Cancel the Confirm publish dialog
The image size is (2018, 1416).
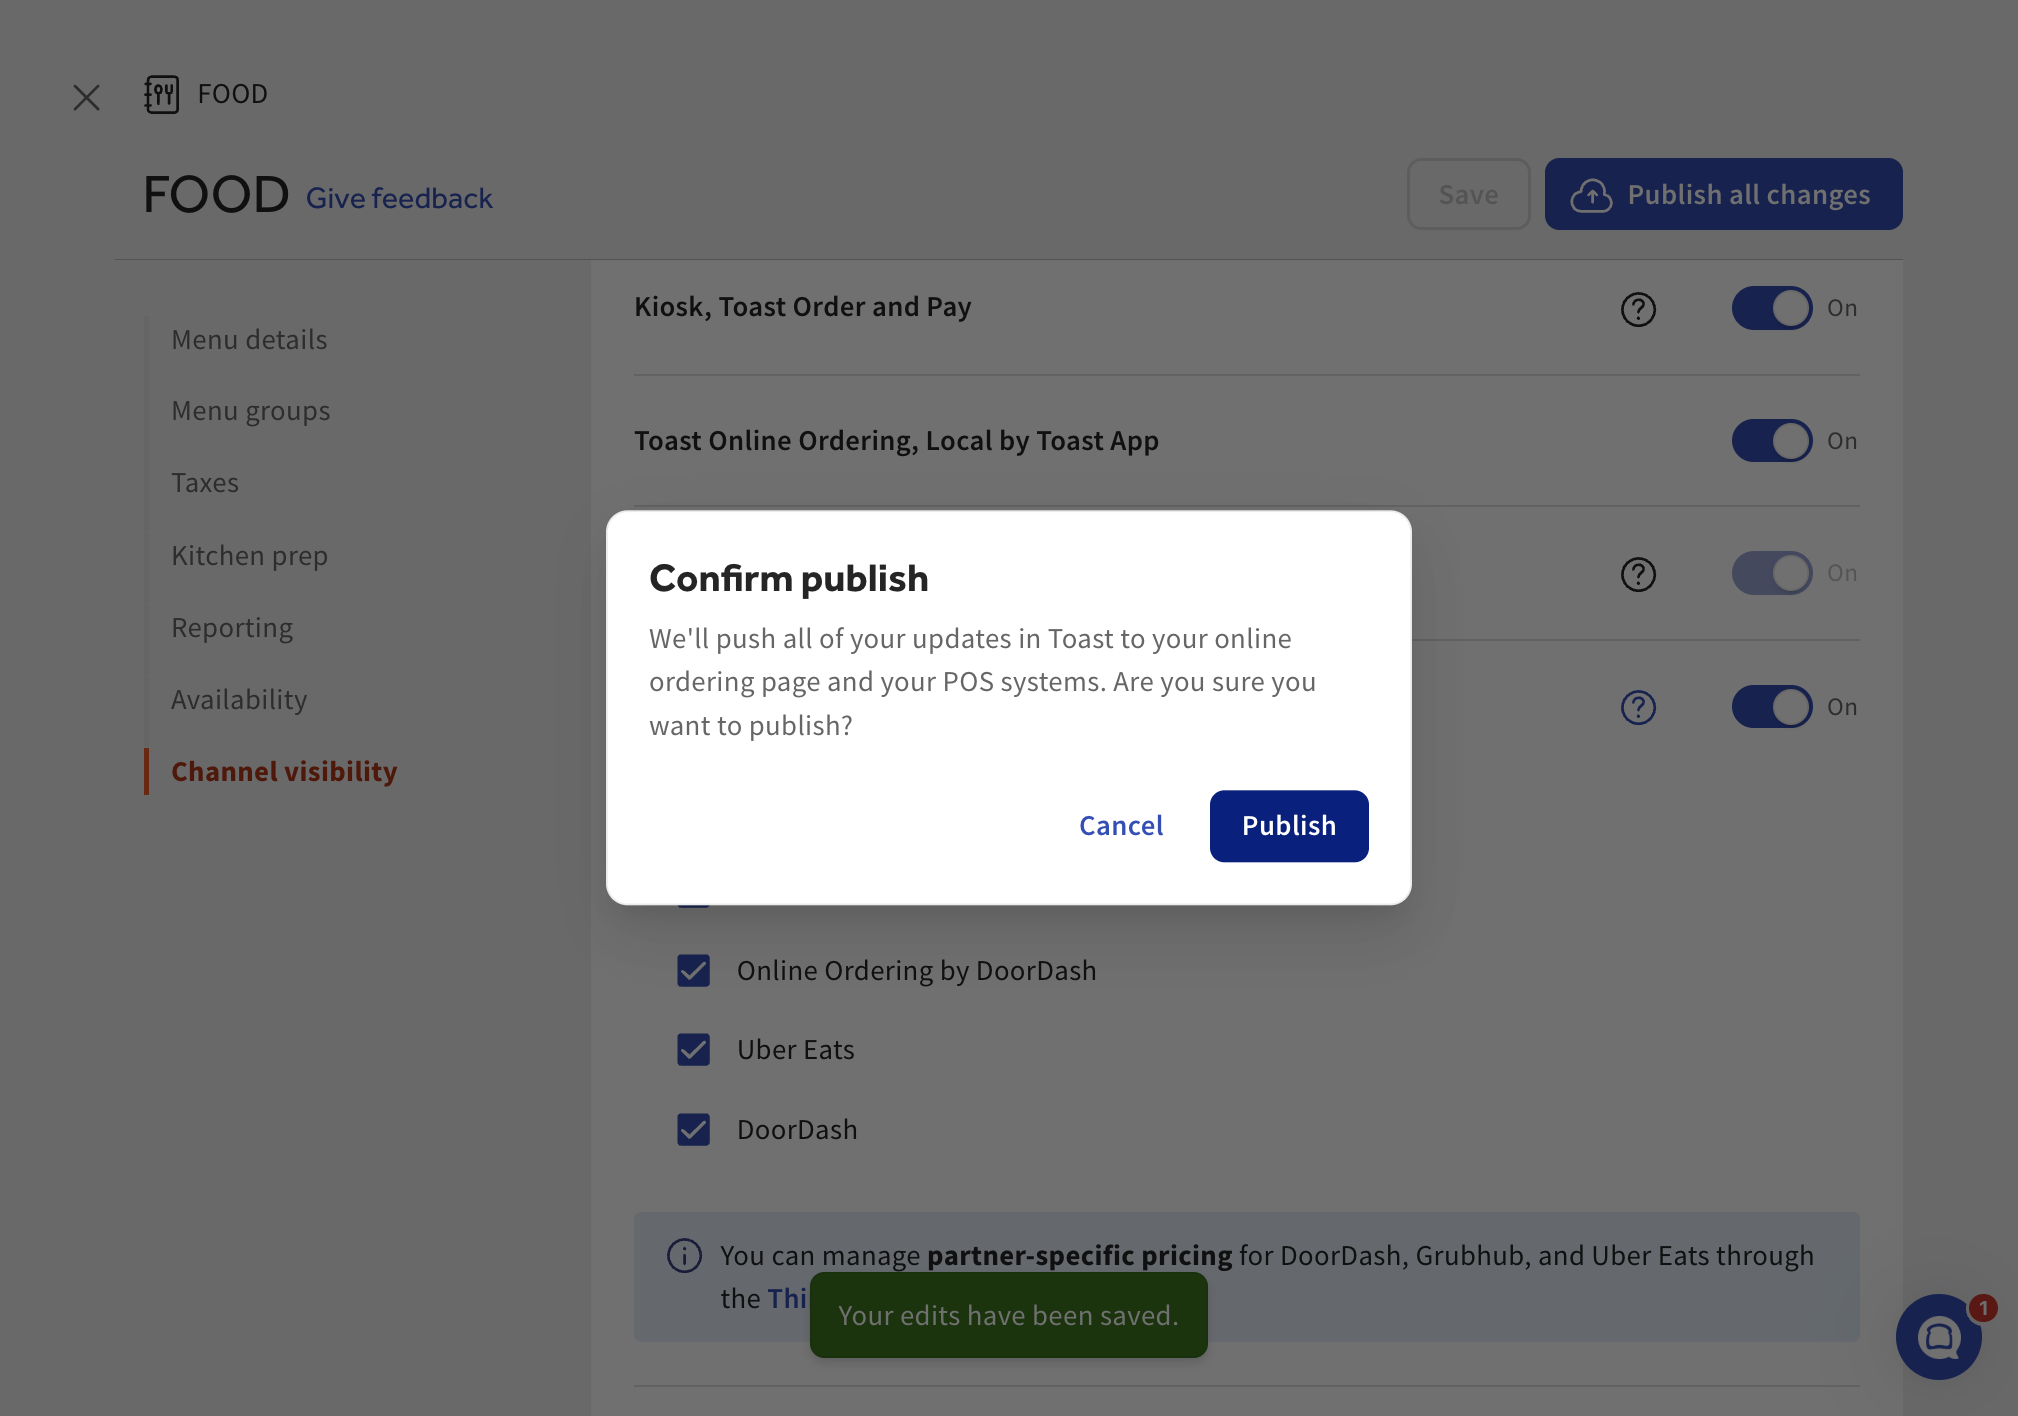[x=1120, y=826]
